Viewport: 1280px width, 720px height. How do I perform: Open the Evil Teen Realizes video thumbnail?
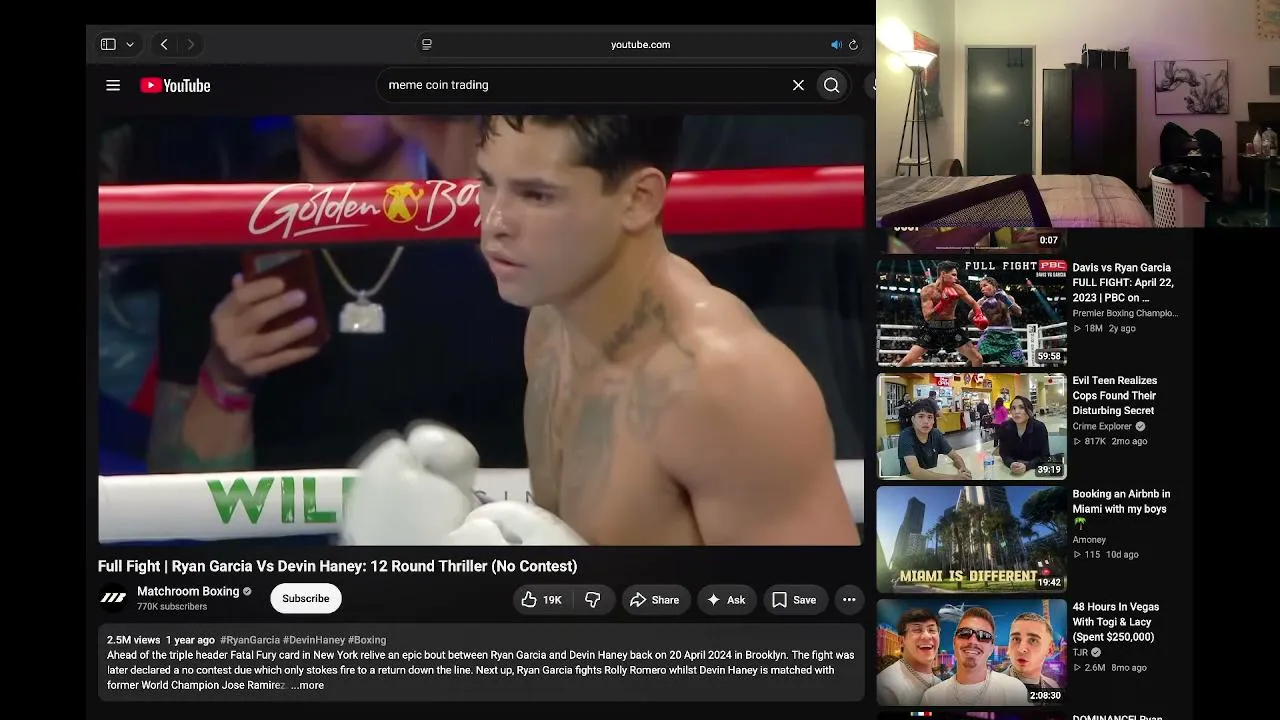[972, 426]
